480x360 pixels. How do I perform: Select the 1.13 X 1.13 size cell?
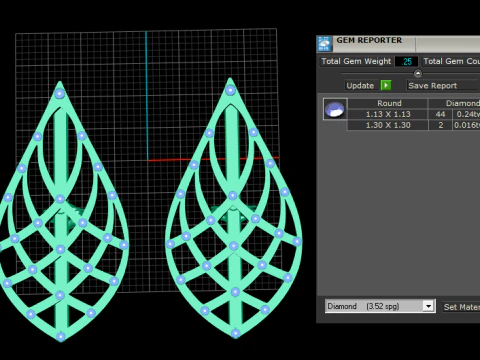click(388, 114)
